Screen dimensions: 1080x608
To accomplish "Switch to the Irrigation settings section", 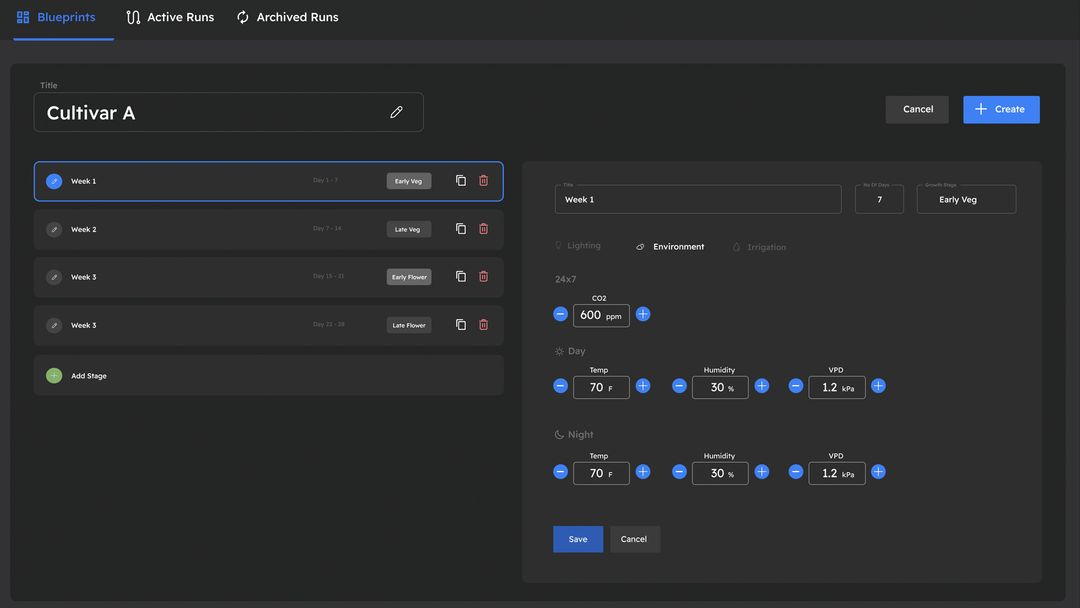I will pos(760,247).
